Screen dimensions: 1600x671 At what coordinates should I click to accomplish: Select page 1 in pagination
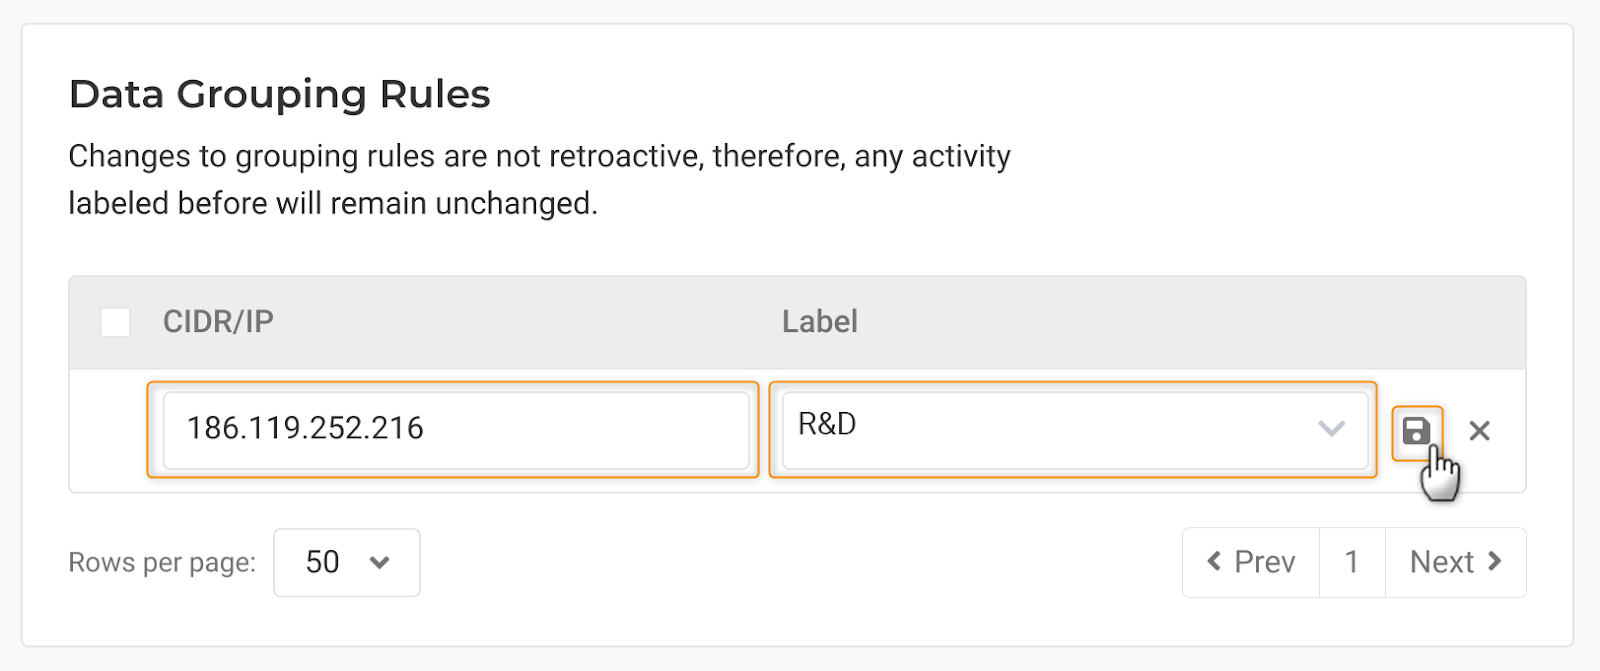pos(1352,562)
